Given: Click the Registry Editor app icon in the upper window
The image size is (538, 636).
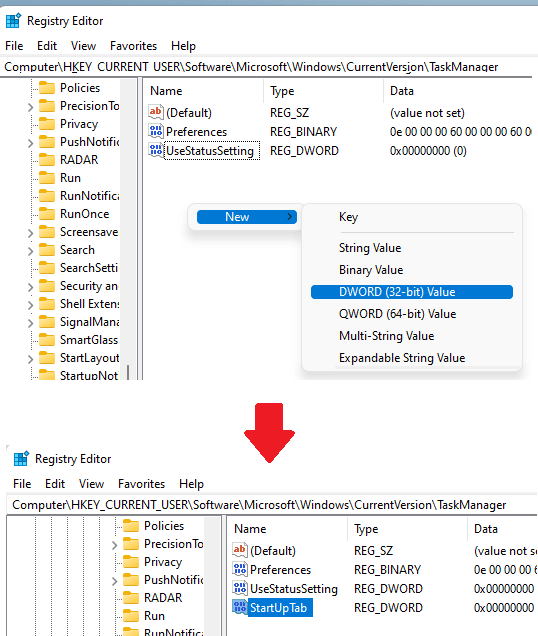Looking at the screenshot, I should [x=13, y=20].
